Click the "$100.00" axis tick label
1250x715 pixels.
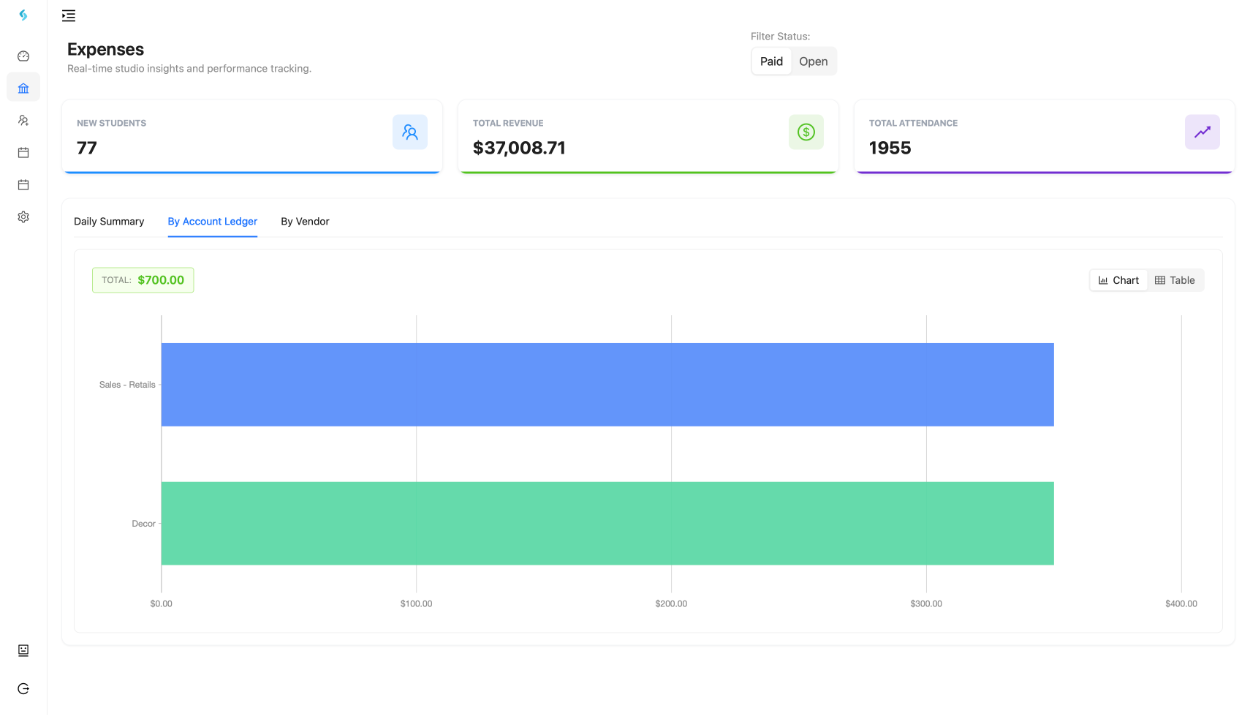(x=416, y=604)
